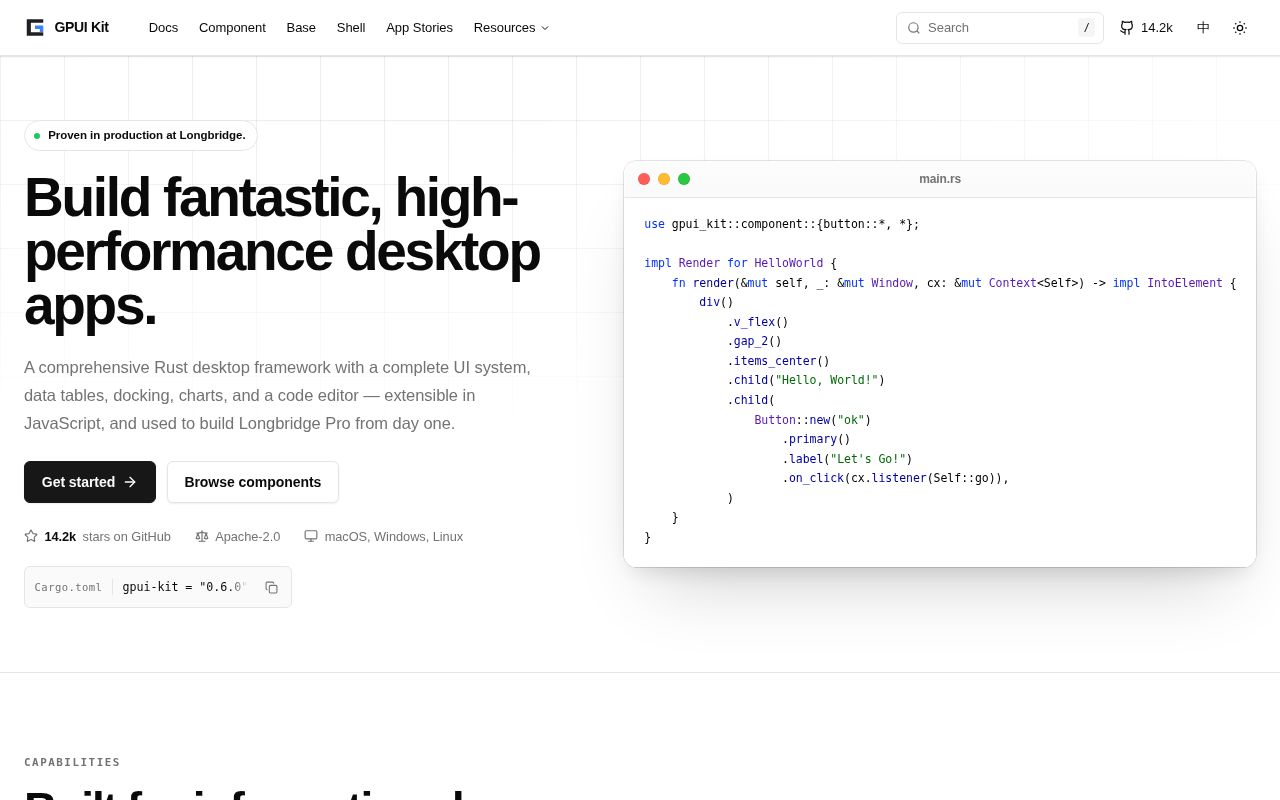Click the Get started button
The width and height of the screenshot is (1280, 800).
[x=90, y=482]
